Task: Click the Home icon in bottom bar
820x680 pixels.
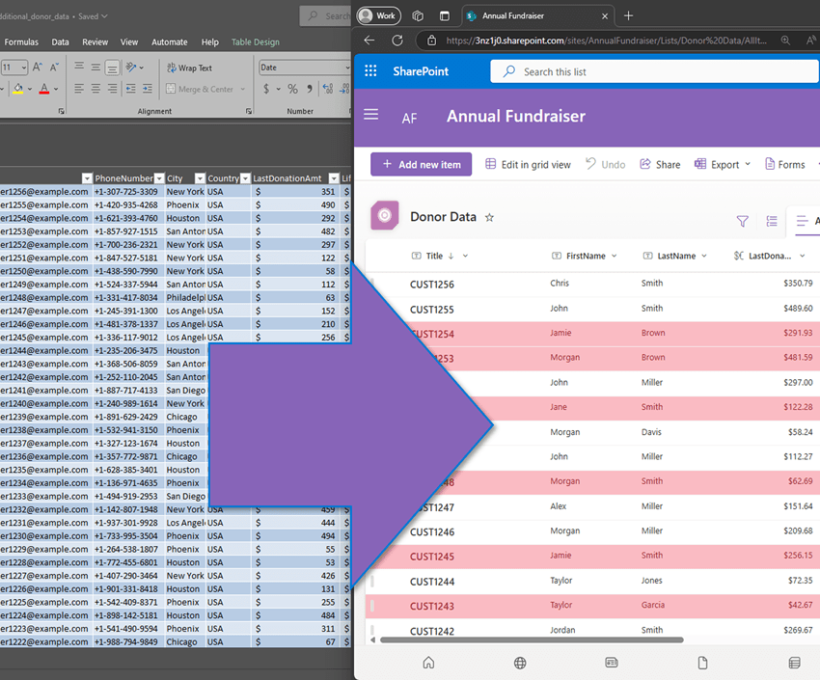Action: click(x=428, y=662)
